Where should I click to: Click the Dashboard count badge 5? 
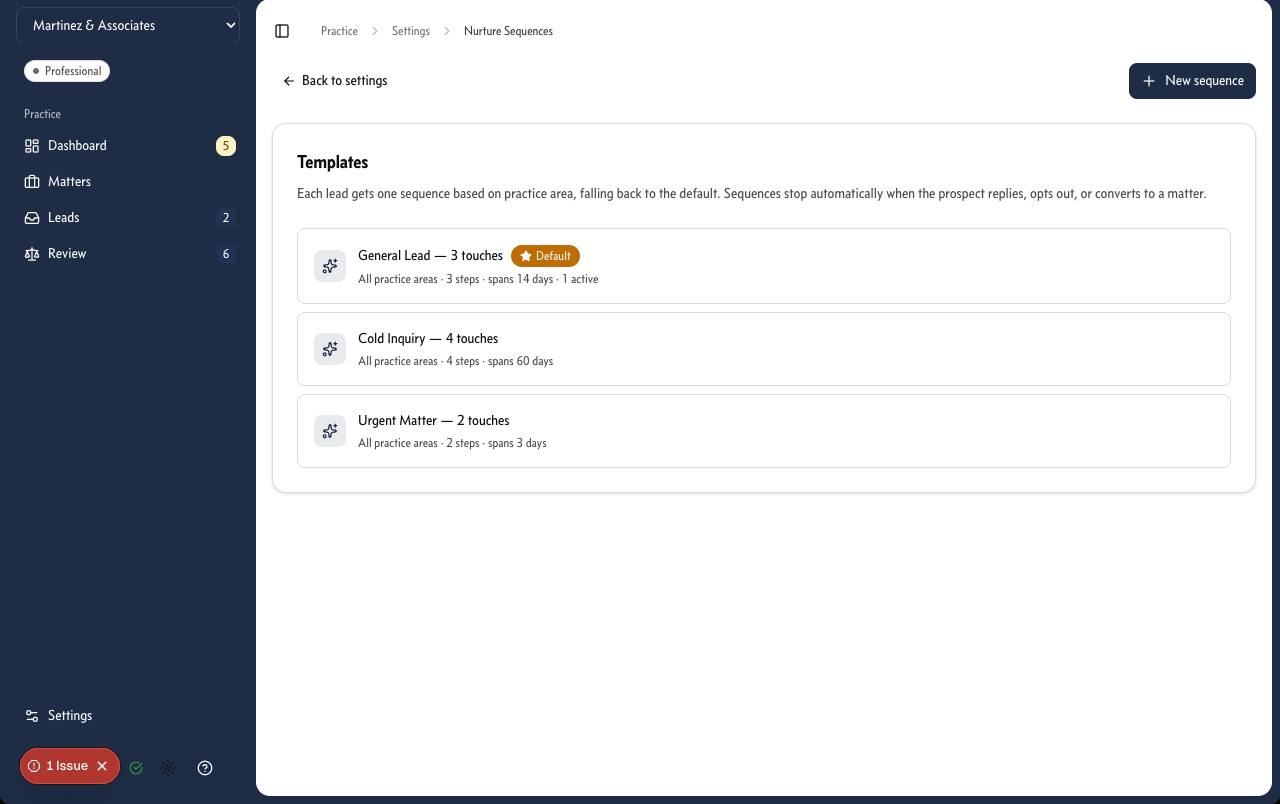226,146
